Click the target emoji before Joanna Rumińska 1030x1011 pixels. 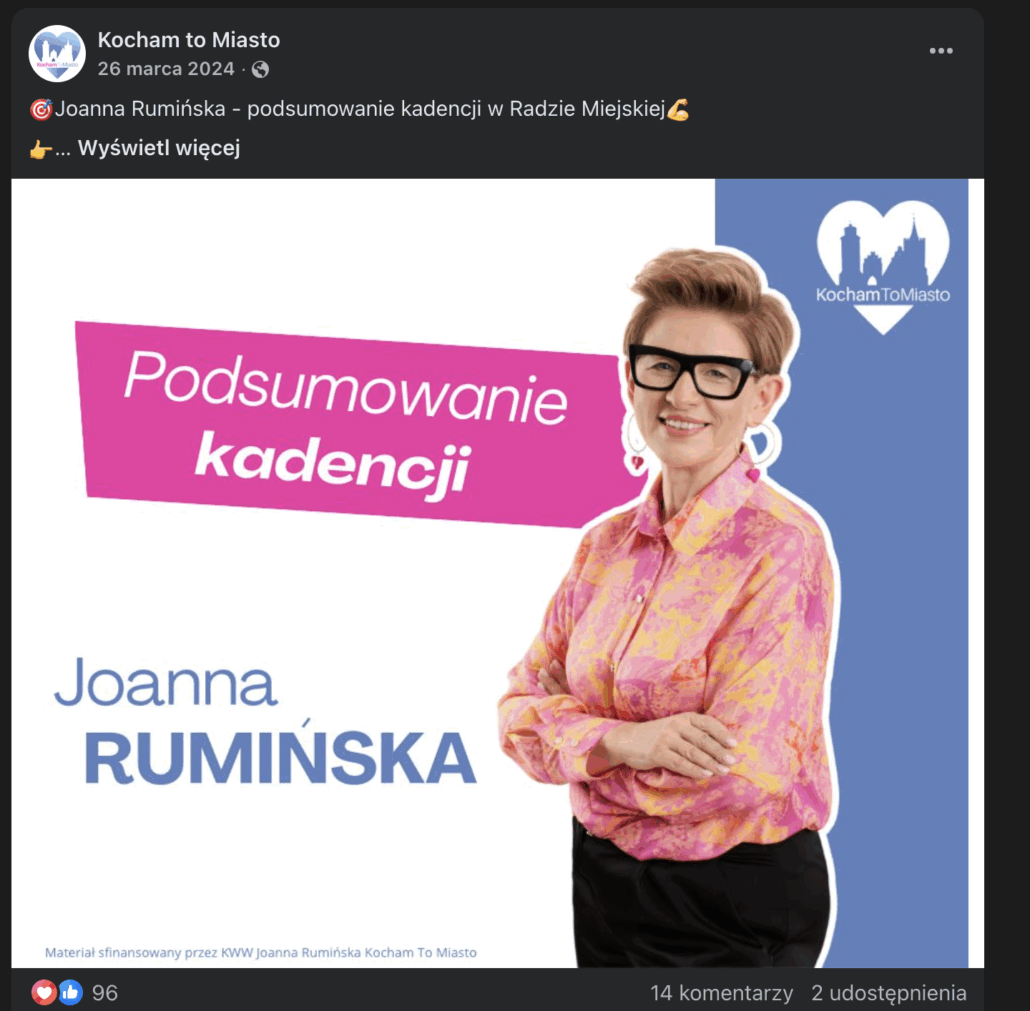click(x=41, y=109)
